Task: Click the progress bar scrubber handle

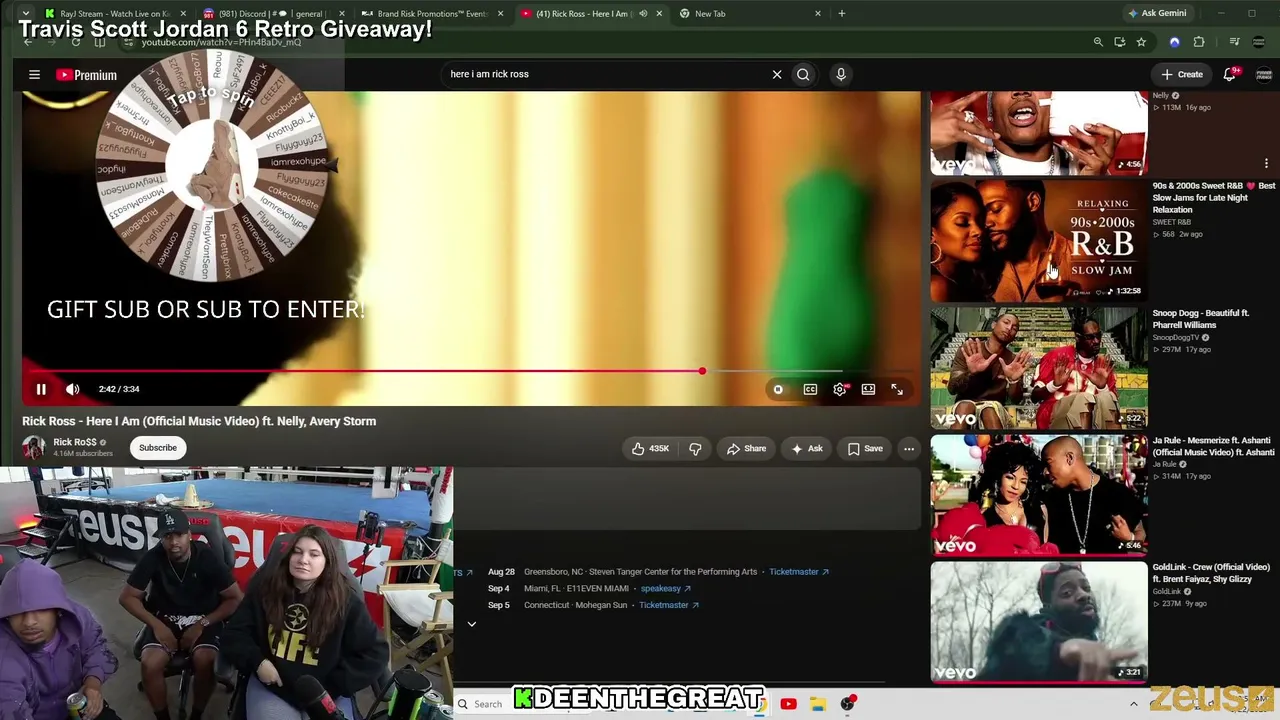Action: (702, 371)
